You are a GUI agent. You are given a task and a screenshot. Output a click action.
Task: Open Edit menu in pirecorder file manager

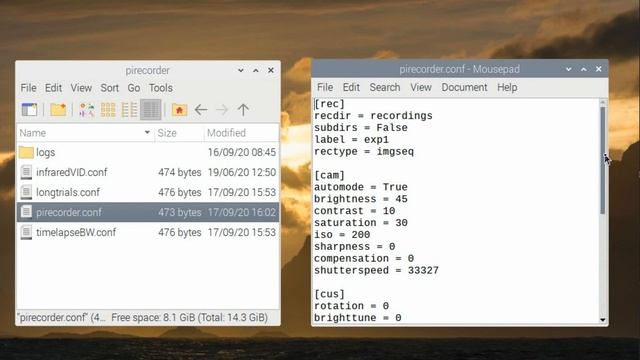click(x=53, y=88)
